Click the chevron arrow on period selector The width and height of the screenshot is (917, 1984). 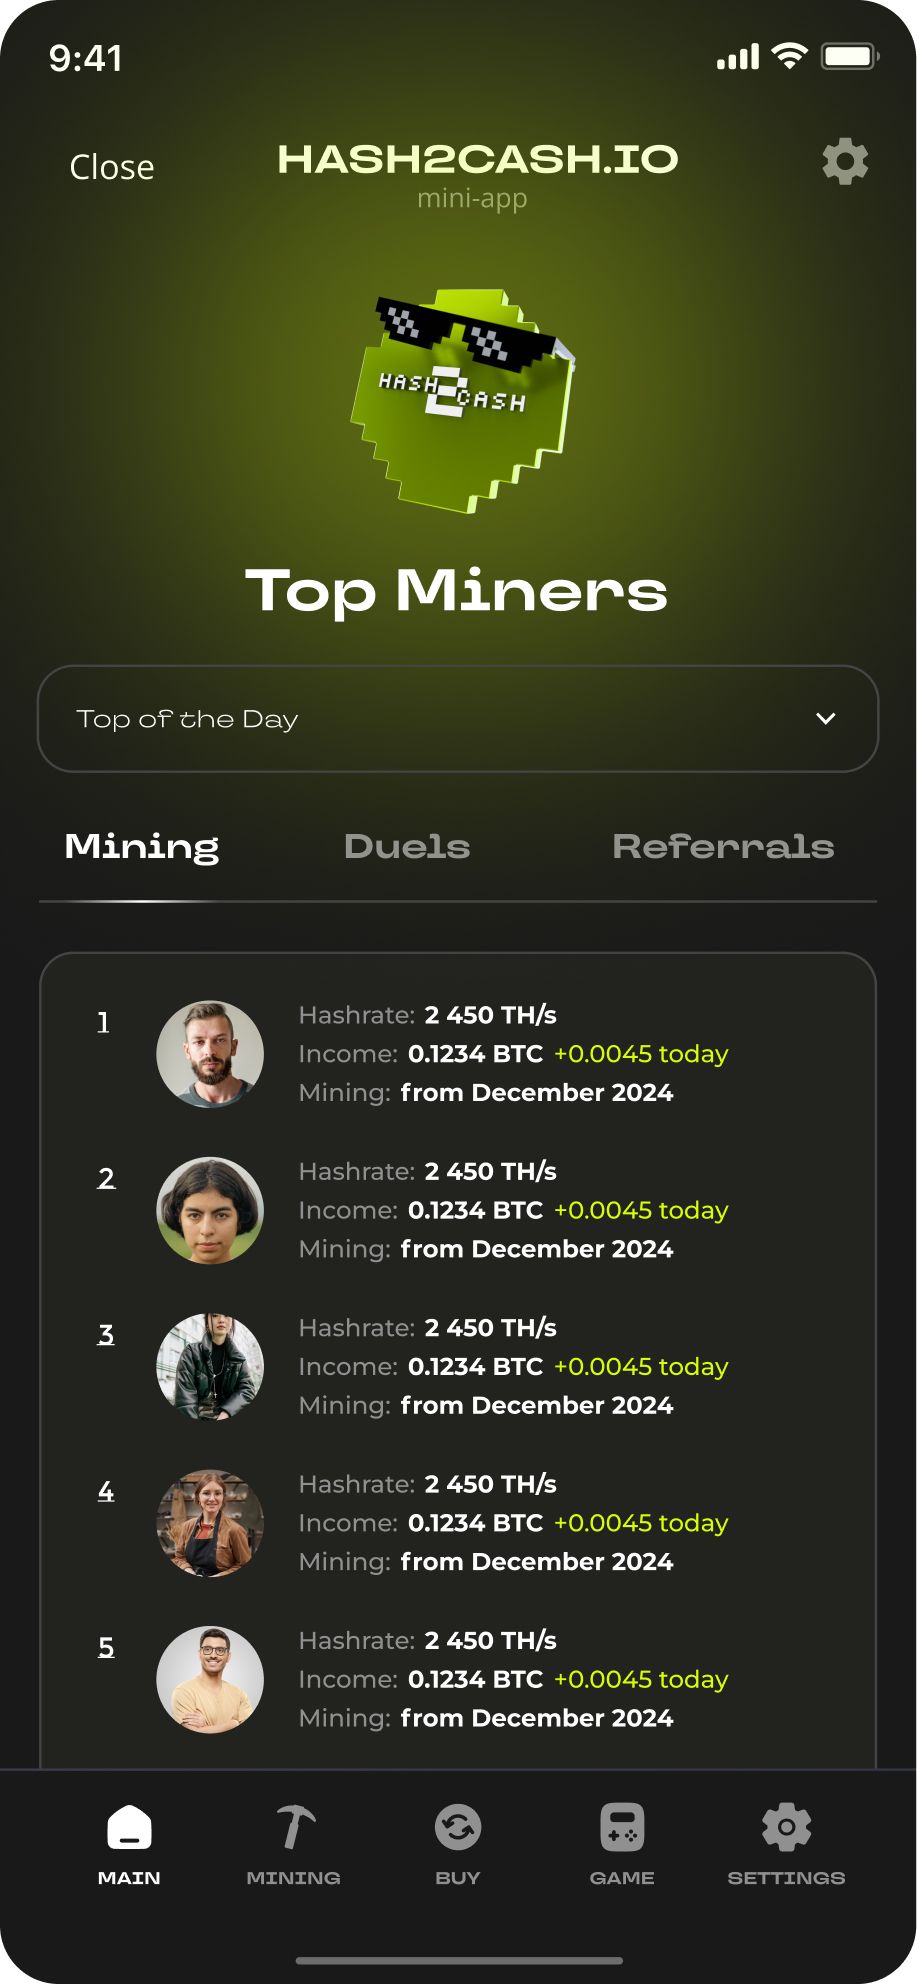(826, 719)
